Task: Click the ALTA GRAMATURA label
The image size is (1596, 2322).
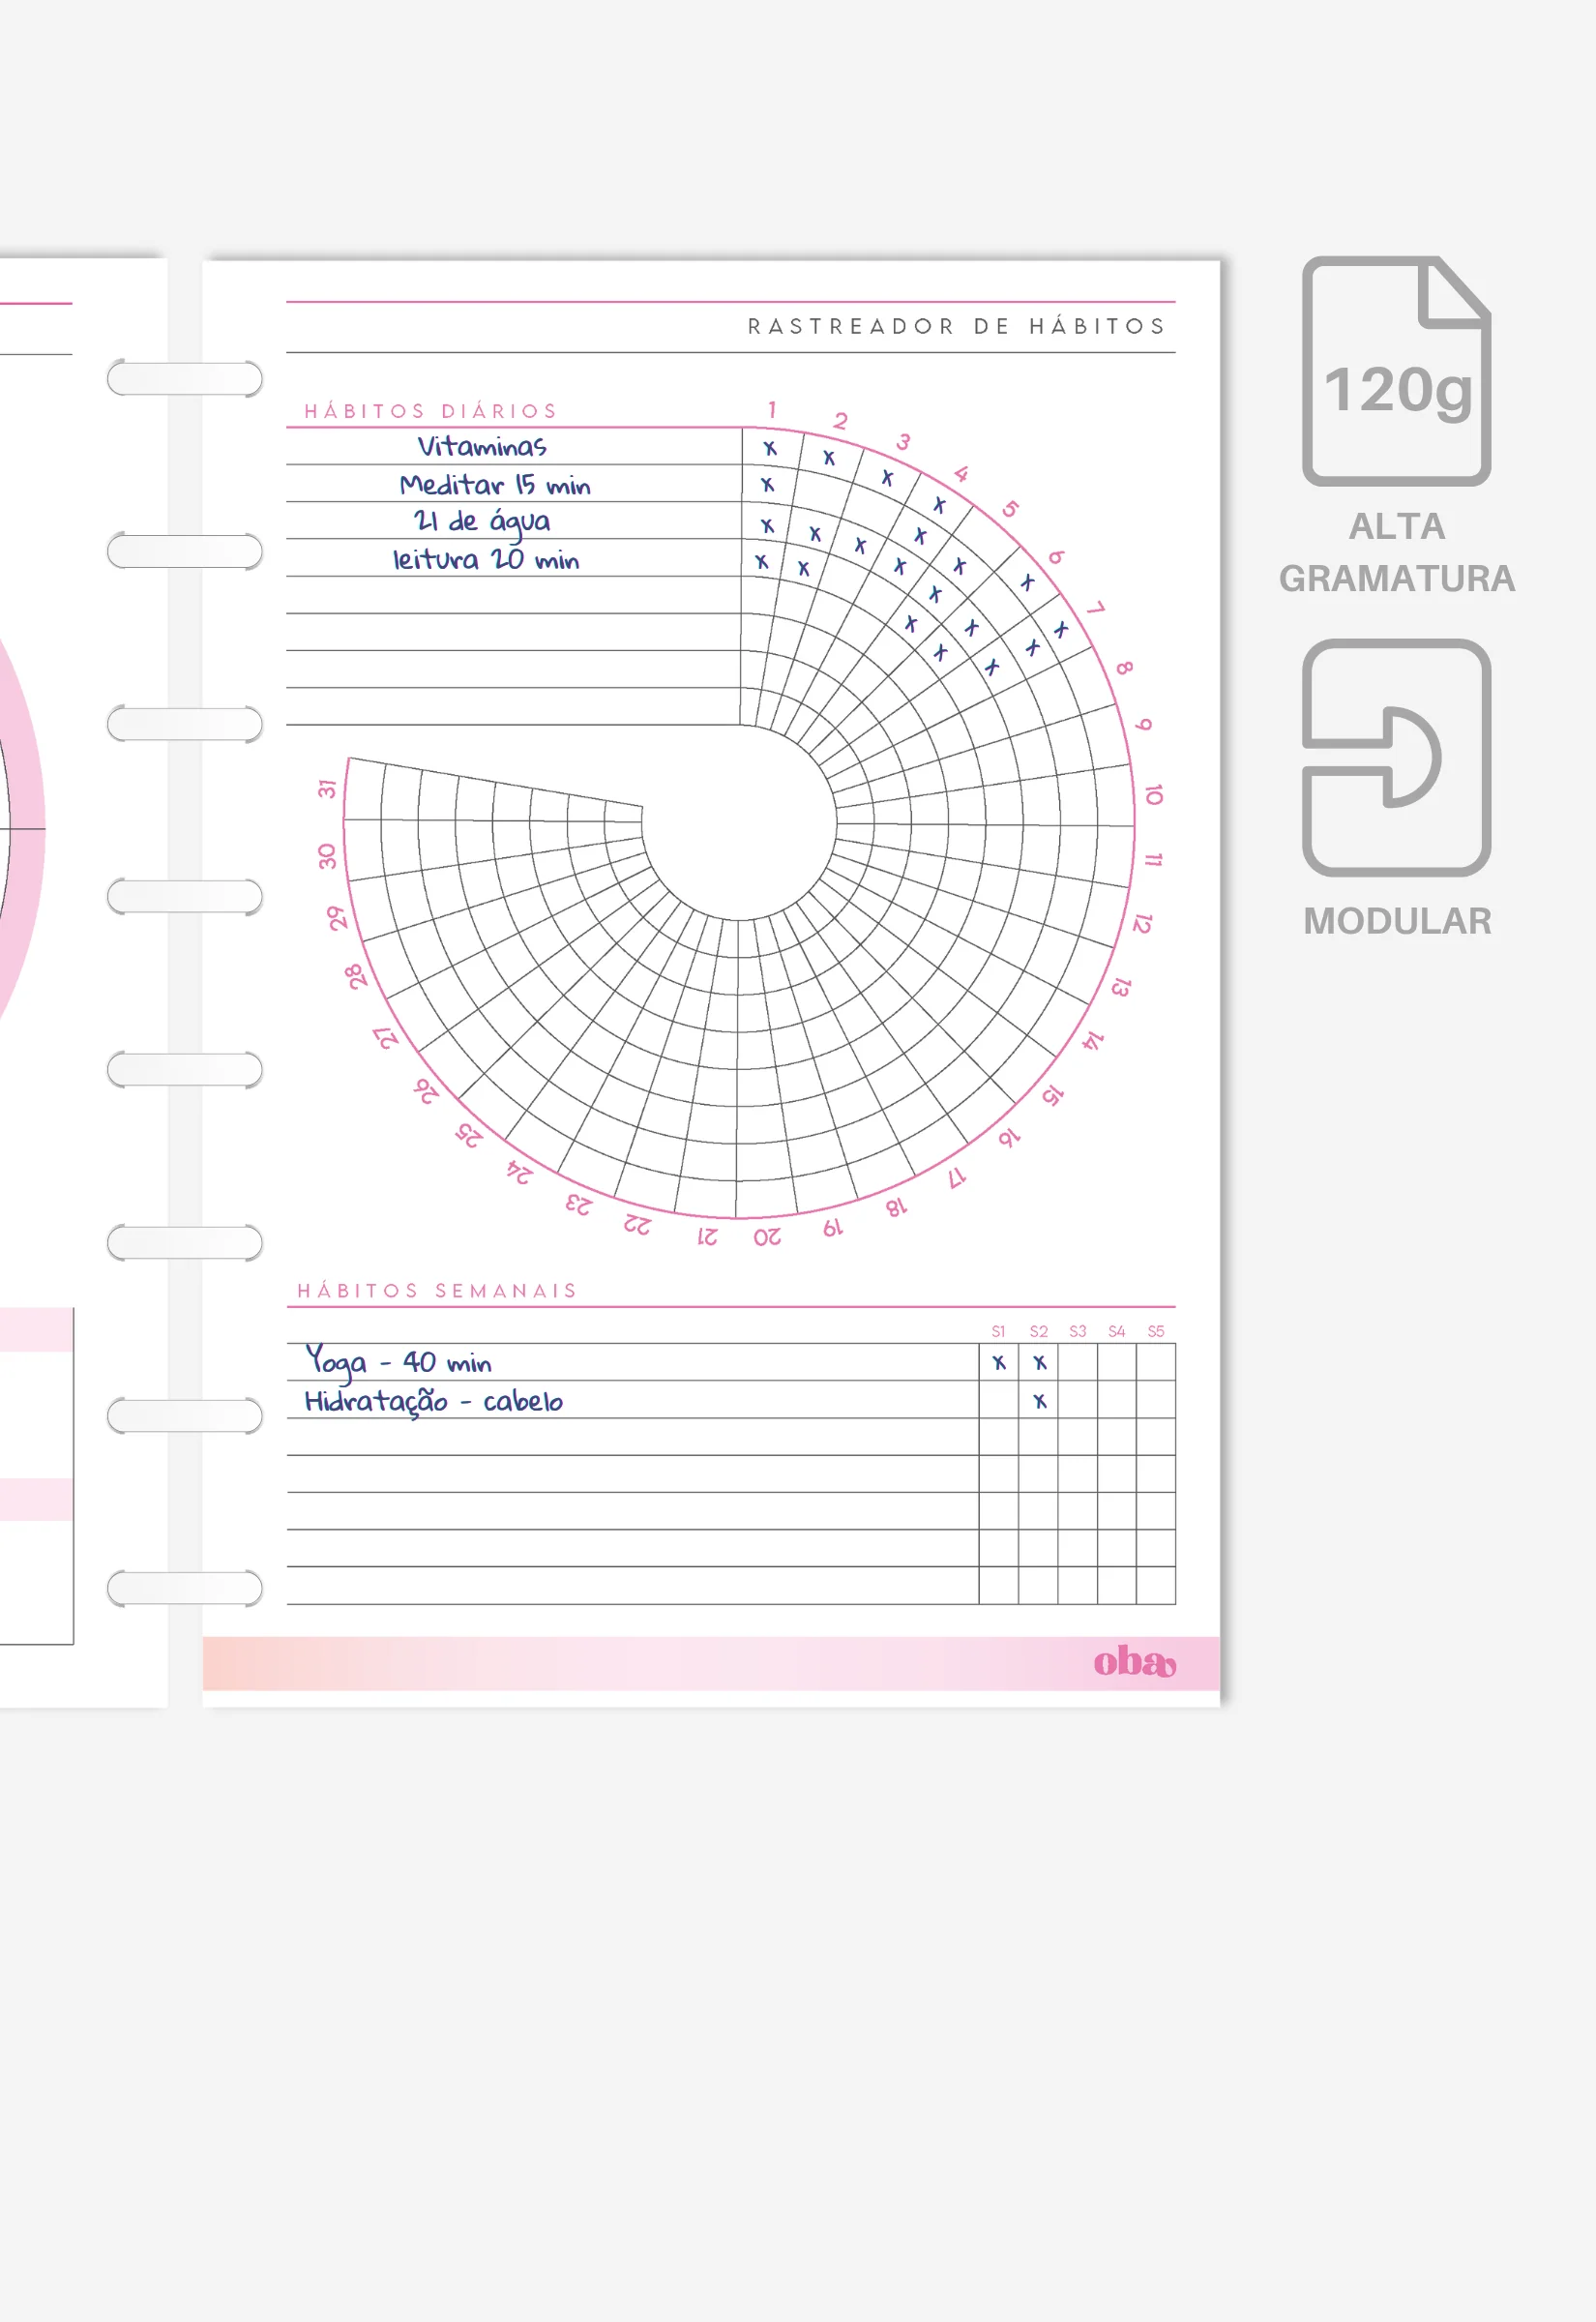Action: click(1396, 552)
